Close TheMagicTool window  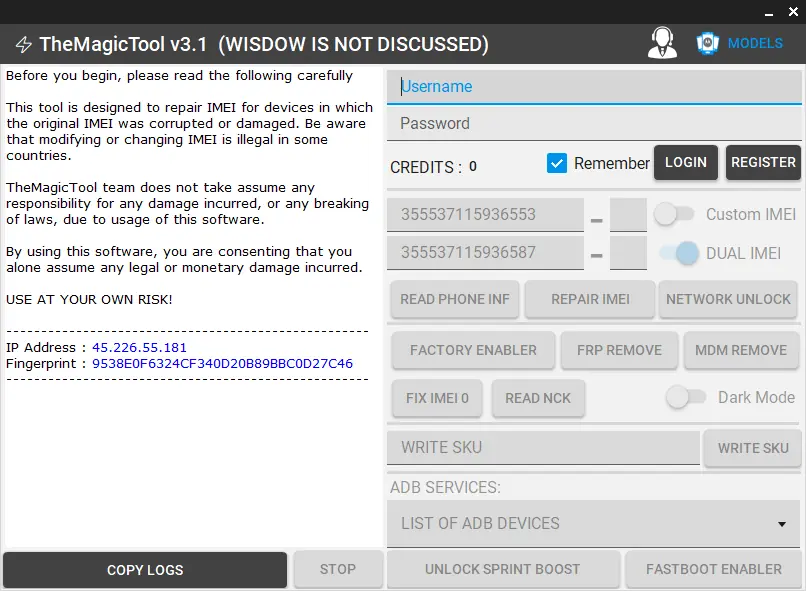(794, 12)
